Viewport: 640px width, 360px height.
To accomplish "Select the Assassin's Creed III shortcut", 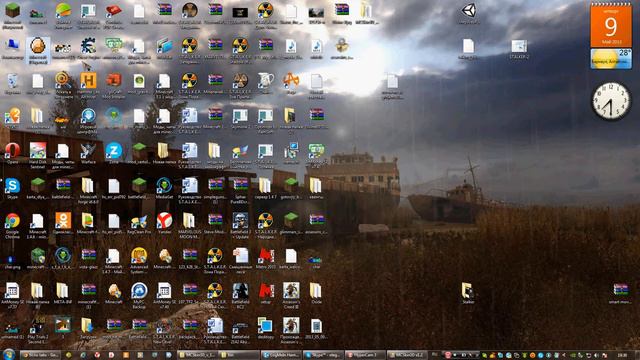I will [x=291, y=296].
